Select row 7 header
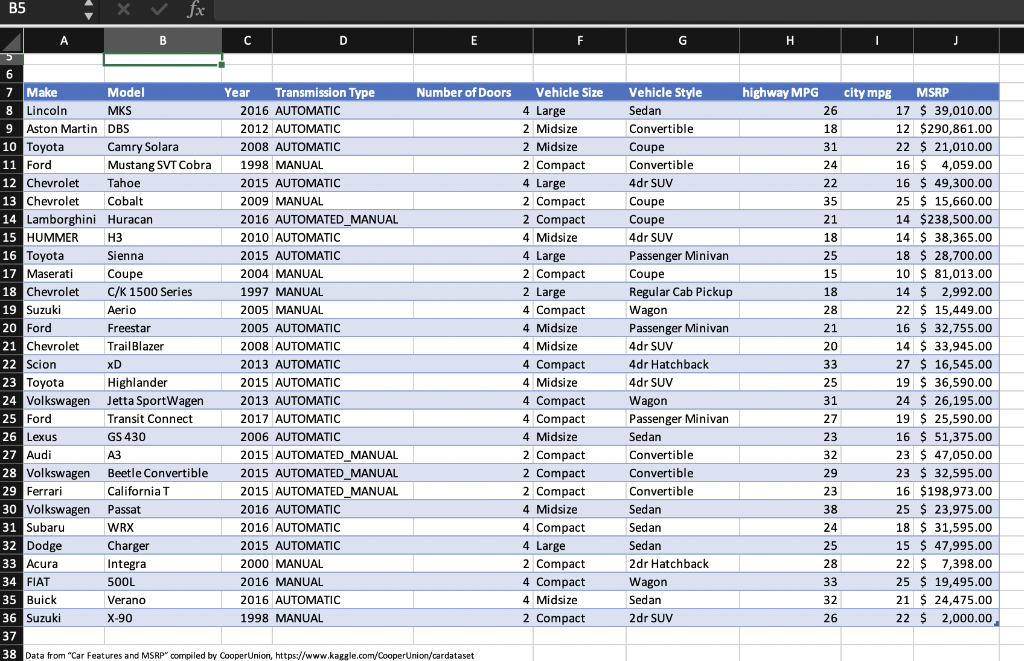The width and height of the screenshot is (1024, 661). point(12,92)
